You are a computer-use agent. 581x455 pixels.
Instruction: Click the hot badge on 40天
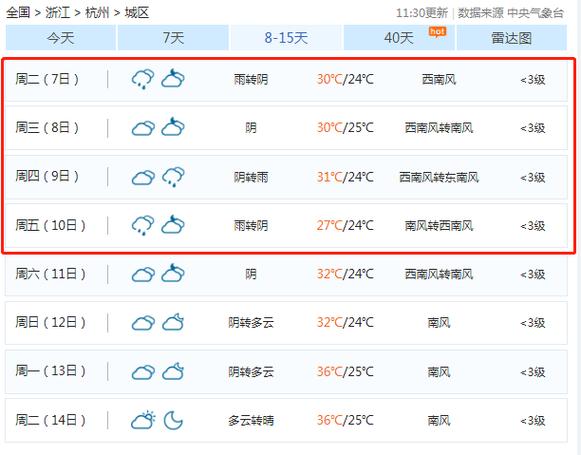click(x=437, y=32)
